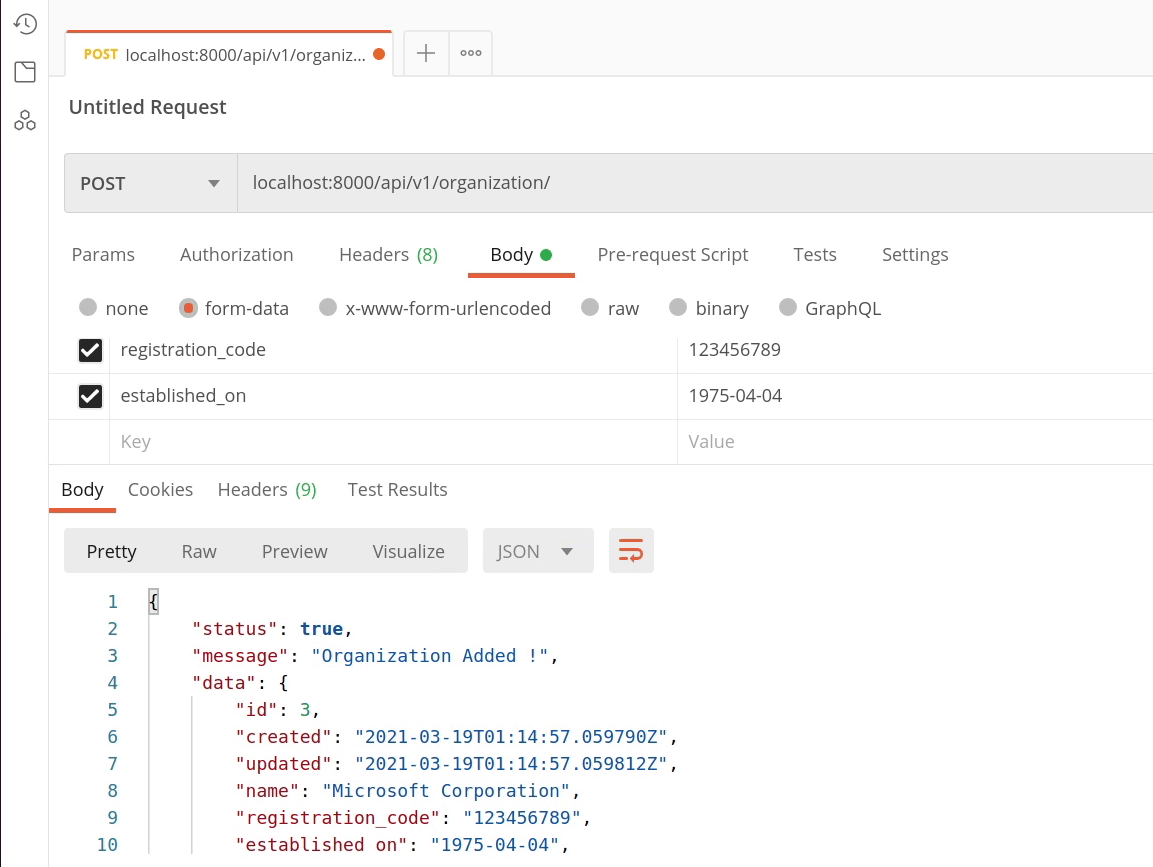Close the request tab via the orange unsaved dot

(x=379, y=55)
